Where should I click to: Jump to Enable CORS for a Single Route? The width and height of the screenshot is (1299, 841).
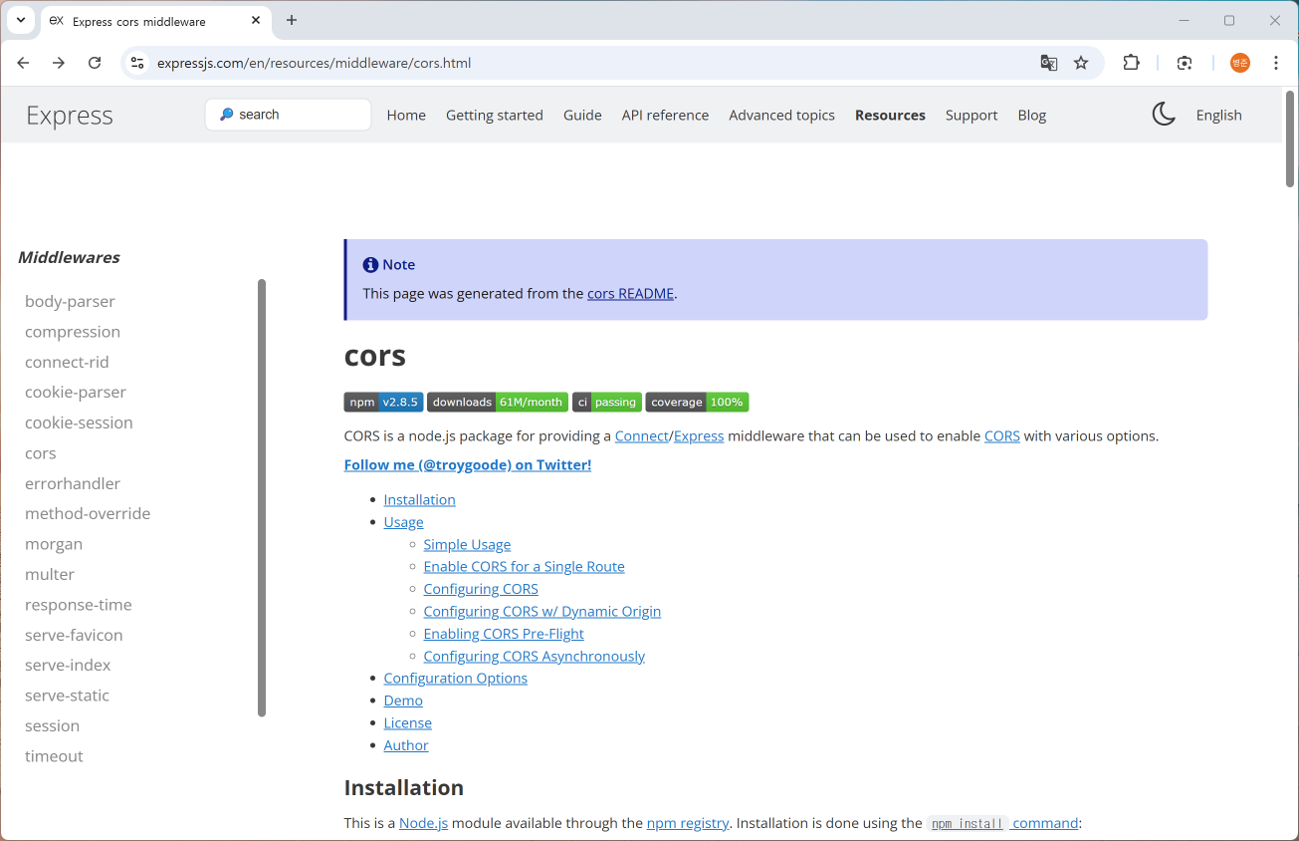524,566
